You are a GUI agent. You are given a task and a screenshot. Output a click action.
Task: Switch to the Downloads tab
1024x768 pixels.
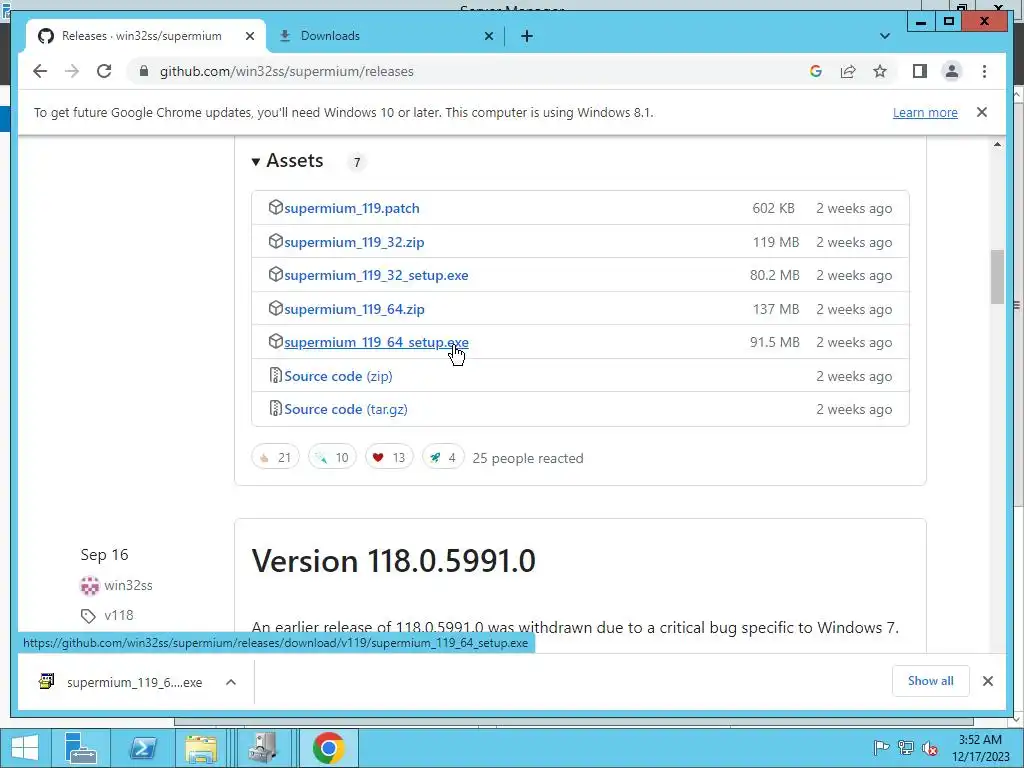(330, 36)
